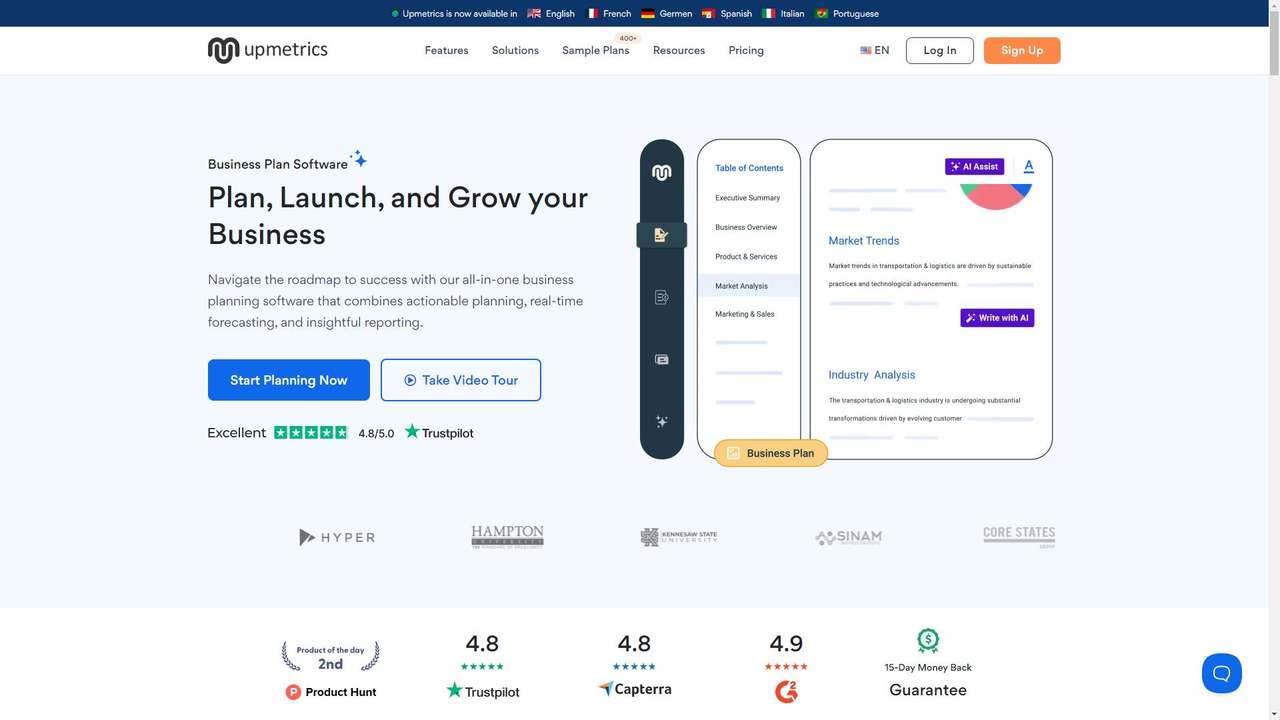This screenshot has width=1280, height=720.
Task: Open the blue chat support widget
Action: pos(1221,673)
